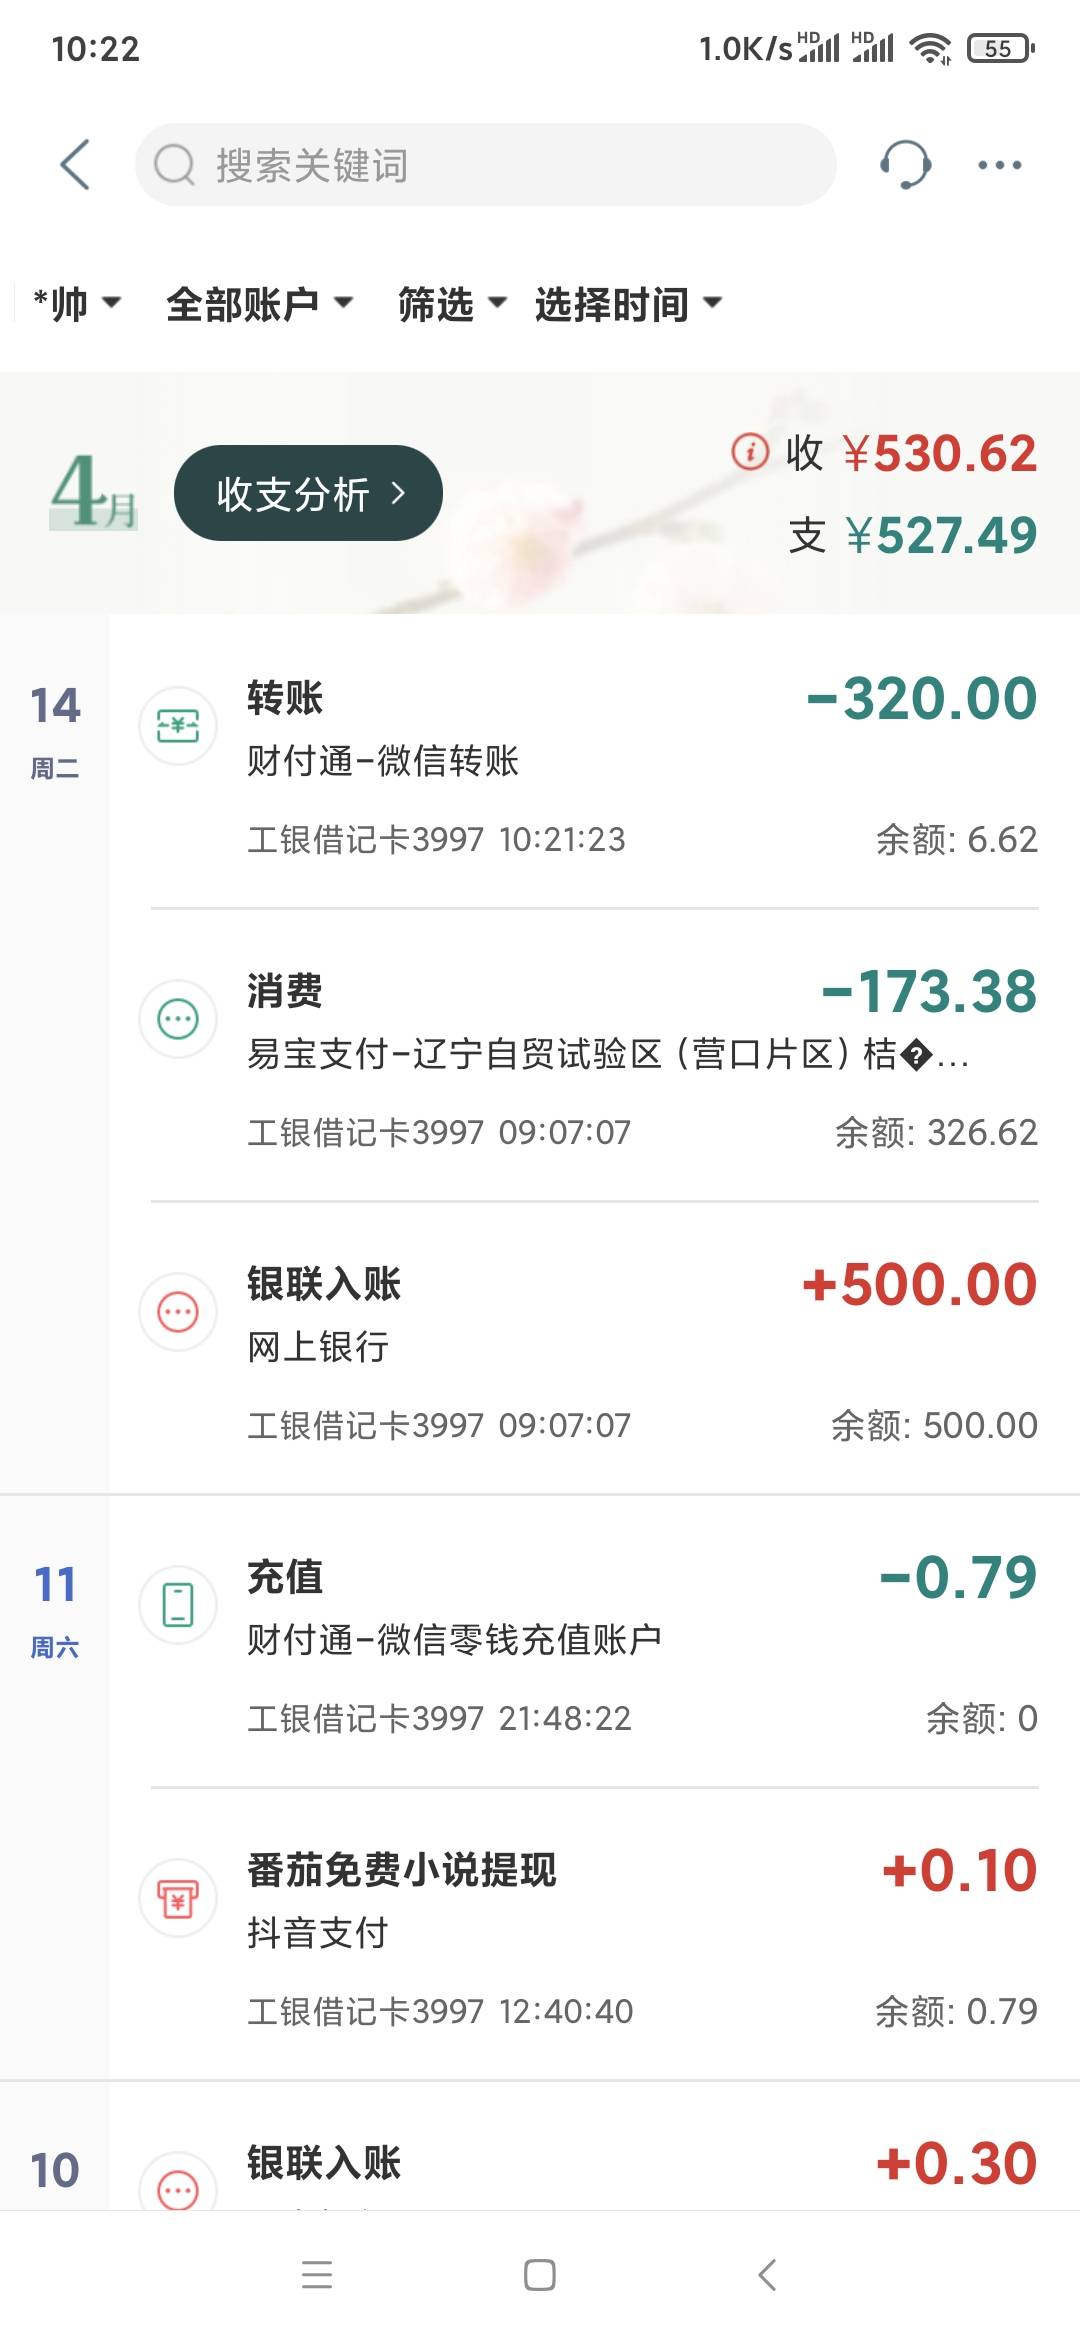Expand the *帅 account holder dropdown
Image resolution: width=1080 pixels, height=2340 pixels.
pos(76,304)
